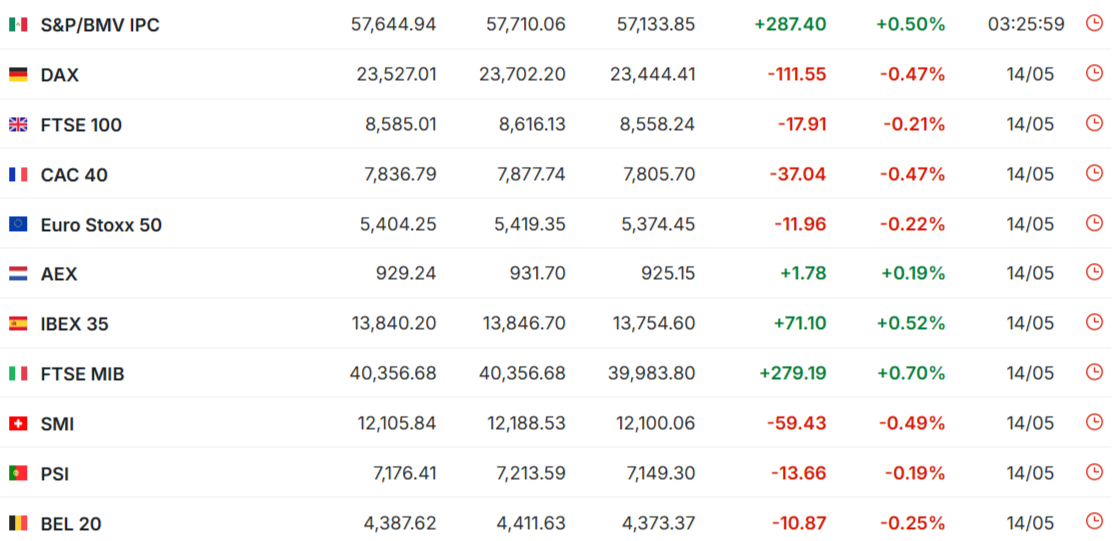Go to the FTSE 100 index link
Screen dimensions: 1113x541
click(81, 125)
